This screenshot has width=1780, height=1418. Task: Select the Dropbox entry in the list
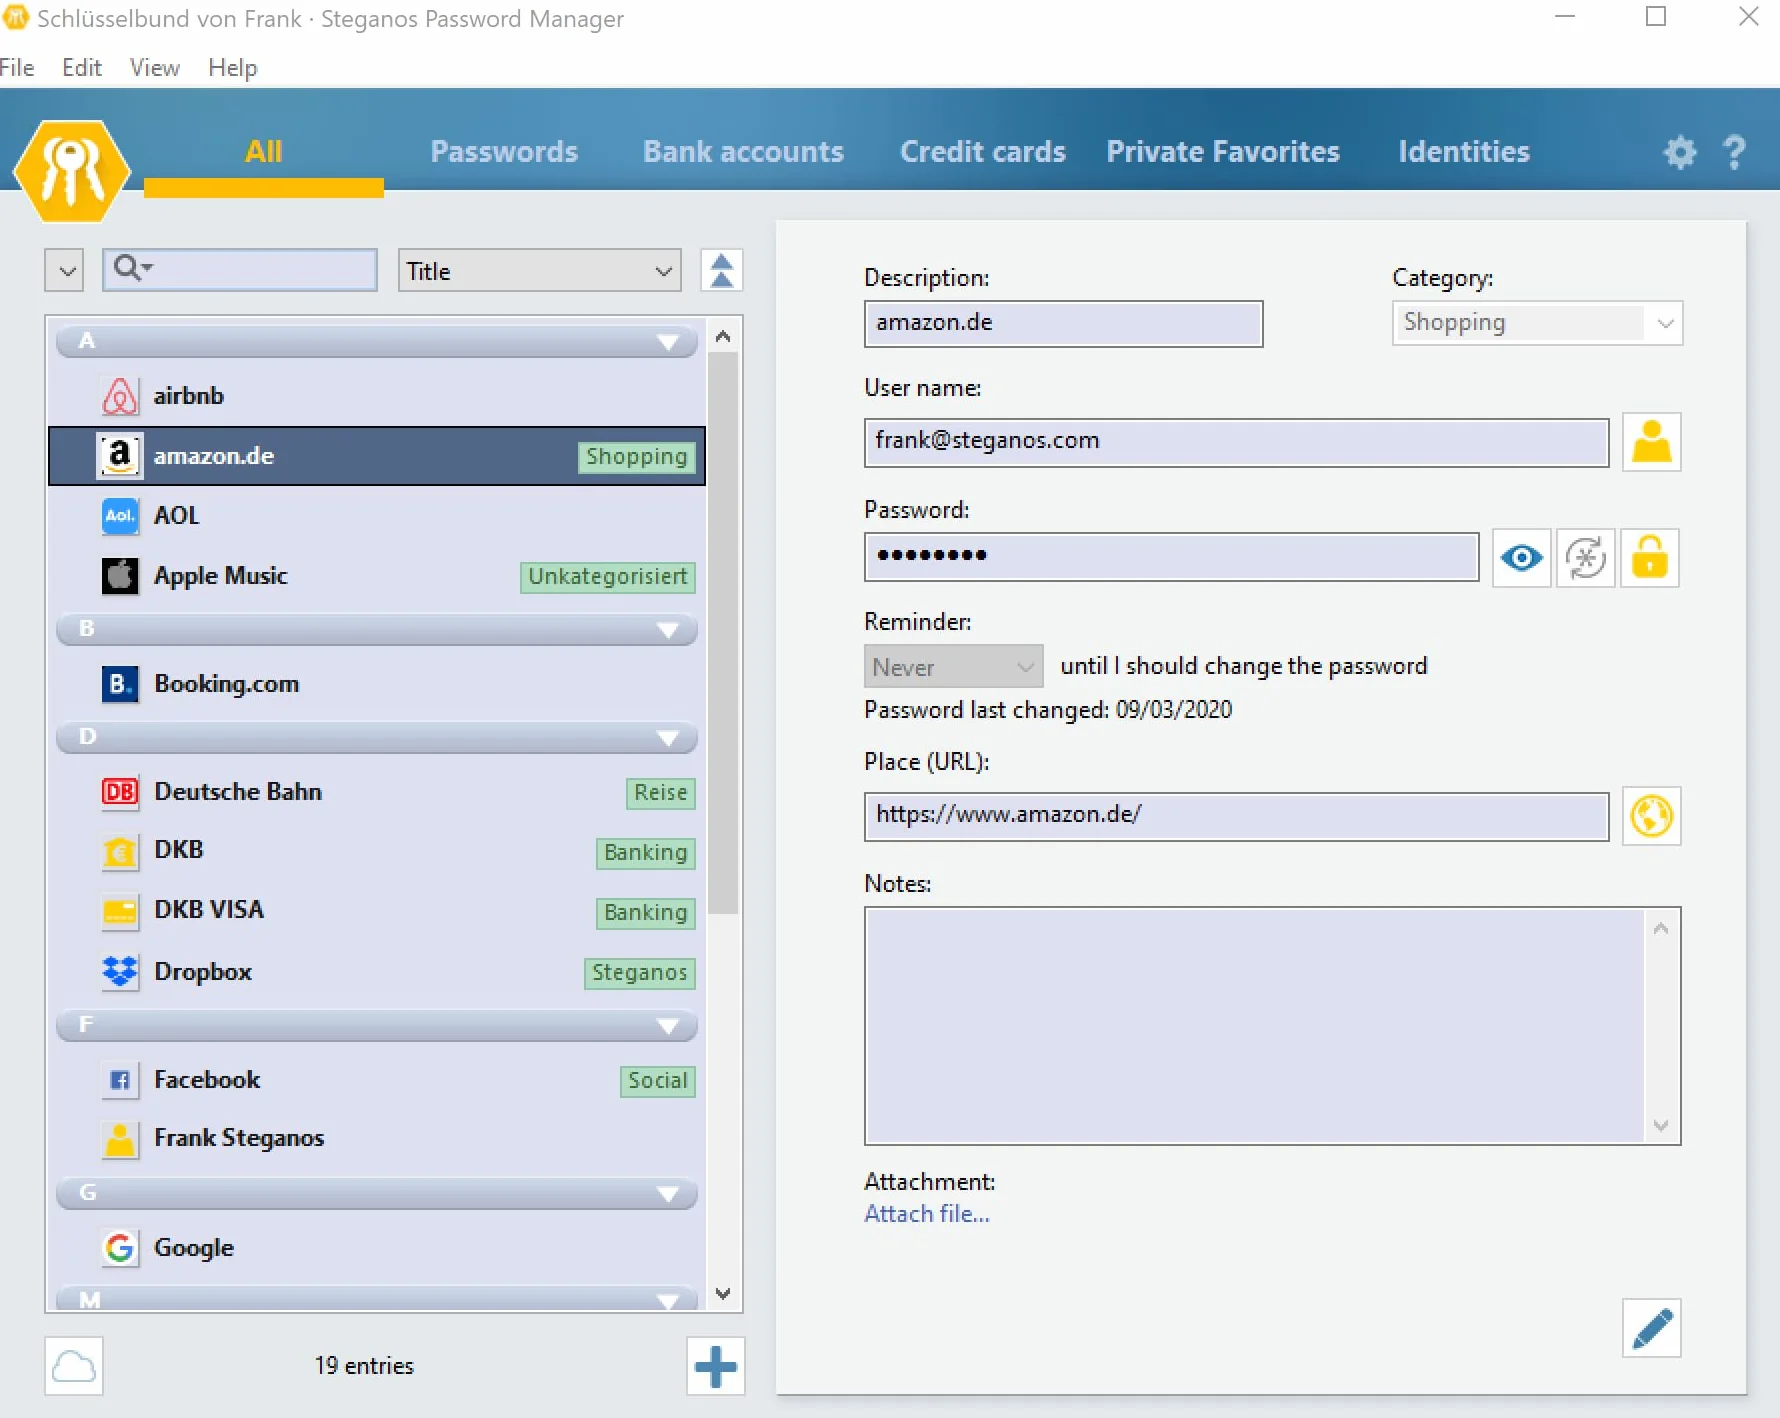click(x=376, y=972)
